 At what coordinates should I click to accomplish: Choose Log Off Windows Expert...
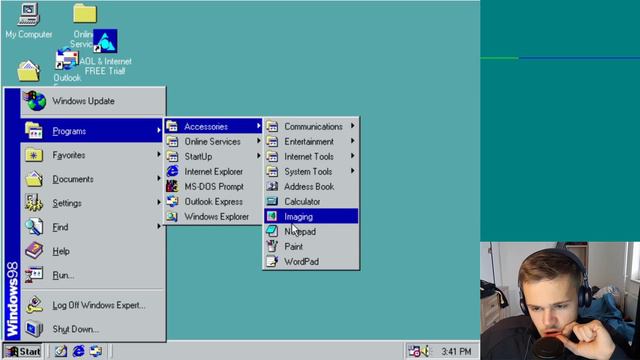tap(93, 305)
